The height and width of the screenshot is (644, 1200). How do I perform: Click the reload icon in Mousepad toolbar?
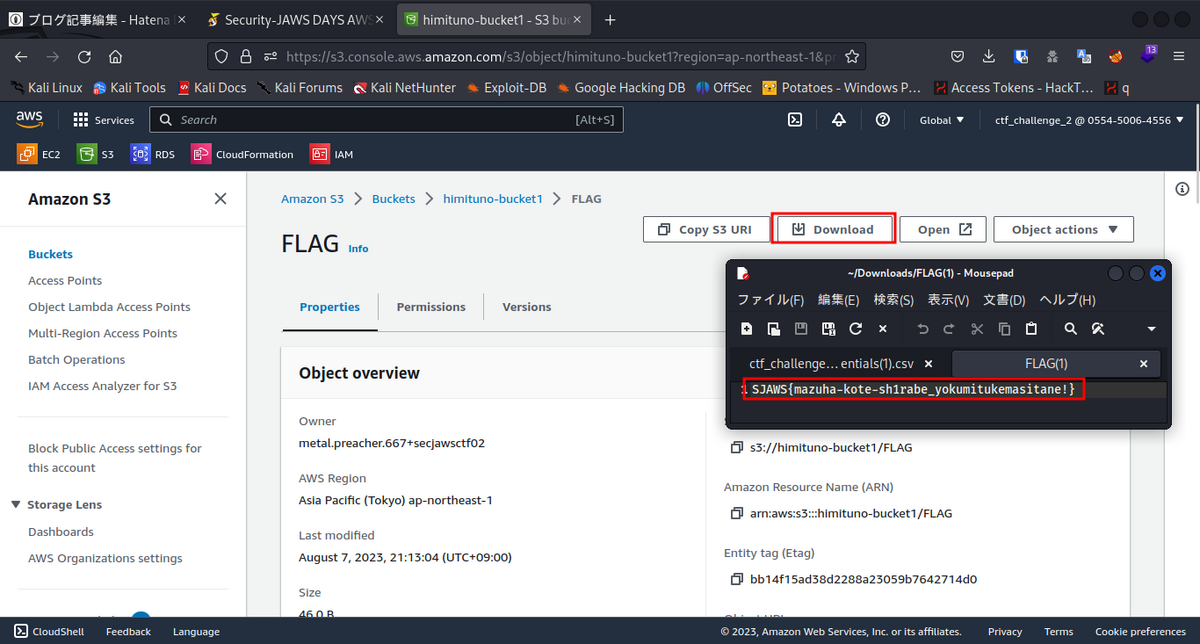click(855, 328)
